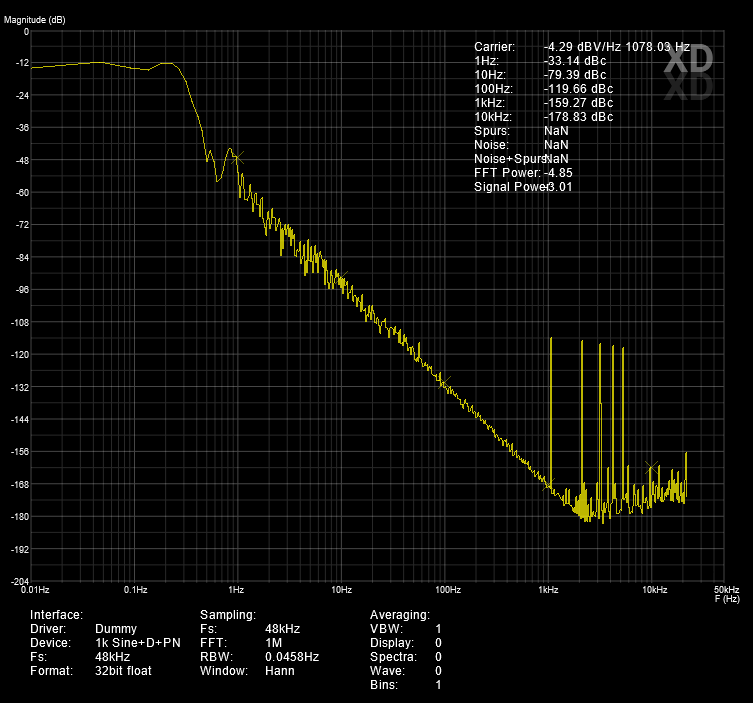Click the Noise+Spurs label
The width and height of the screenshot is (753, 703).
click(510, 158)
